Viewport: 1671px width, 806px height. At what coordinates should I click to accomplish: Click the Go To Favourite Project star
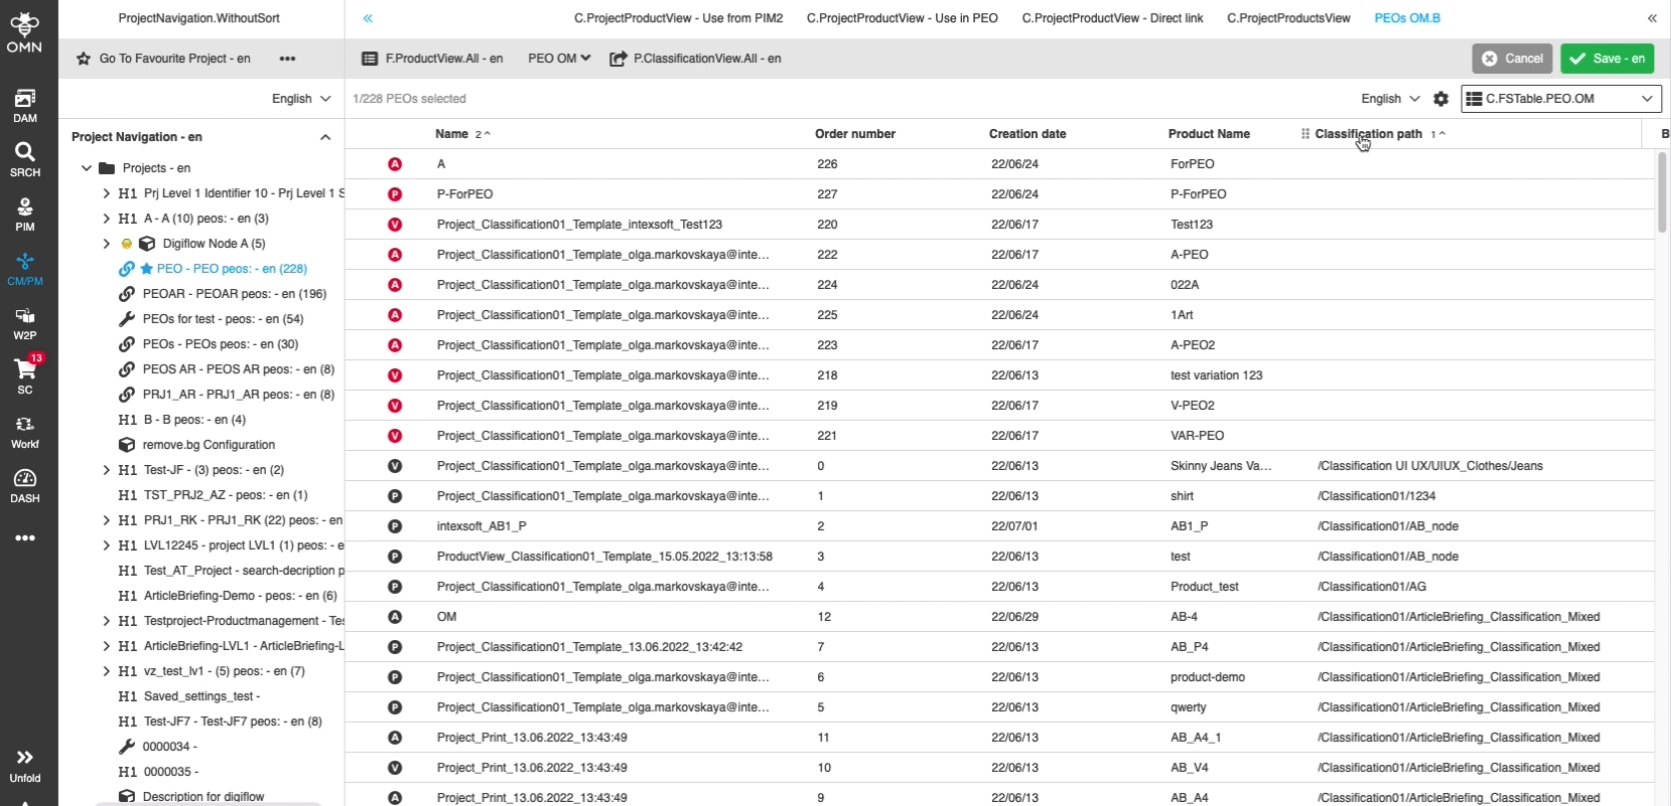point(84,59)
